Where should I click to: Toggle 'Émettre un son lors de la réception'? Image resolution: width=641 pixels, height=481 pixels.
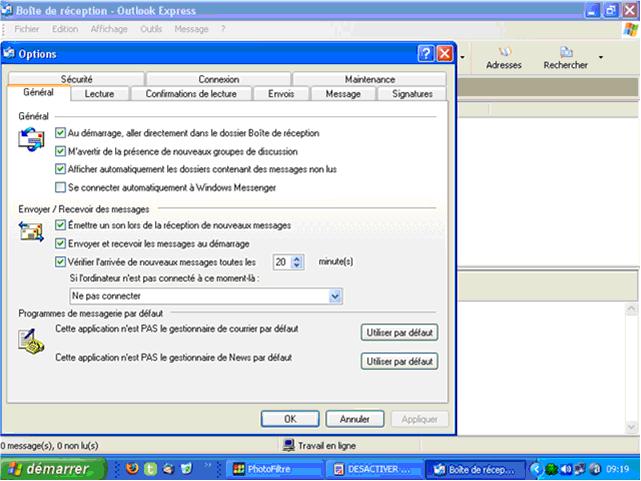coord(60,225)
